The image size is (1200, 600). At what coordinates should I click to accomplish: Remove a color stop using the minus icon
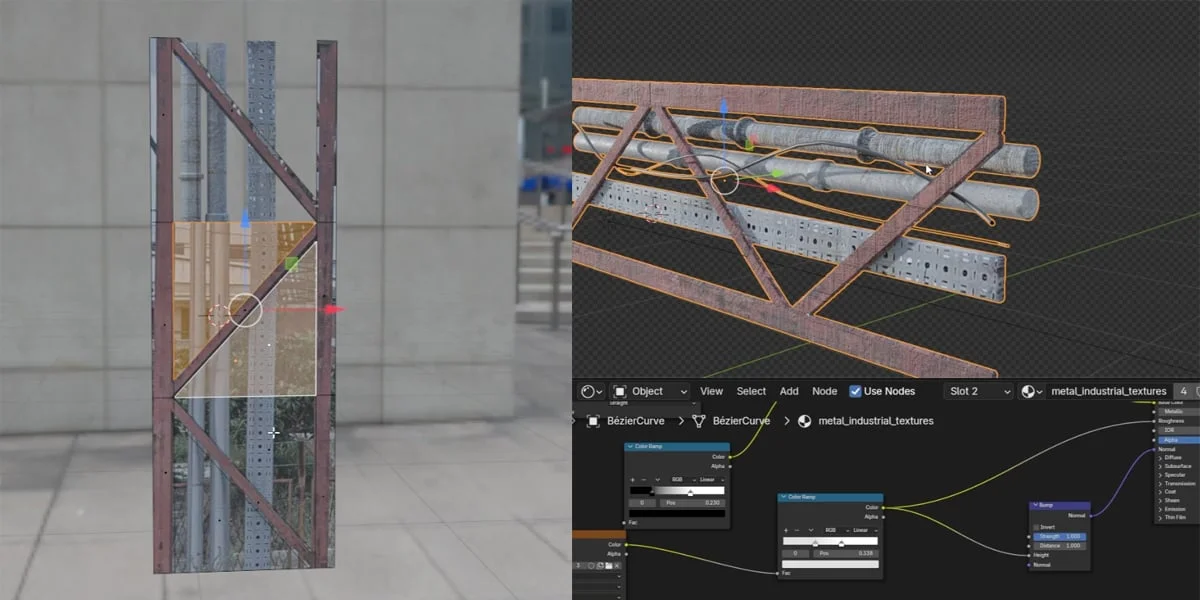643,479
